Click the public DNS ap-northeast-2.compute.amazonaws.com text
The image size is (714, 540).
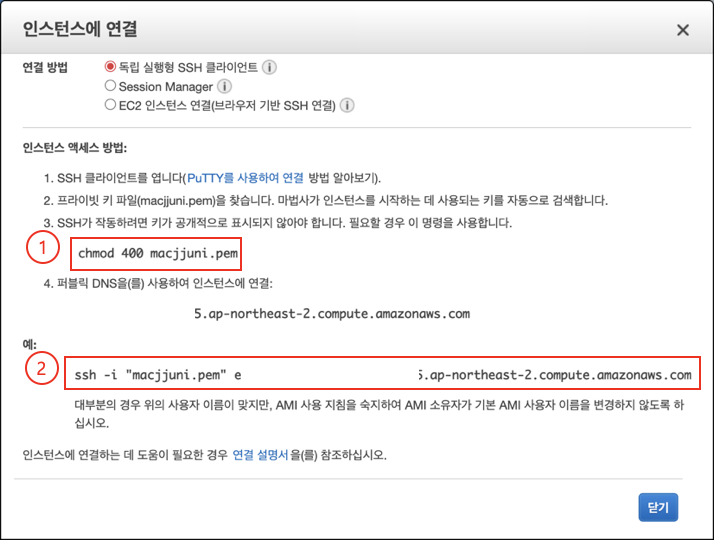pos(332,314)
